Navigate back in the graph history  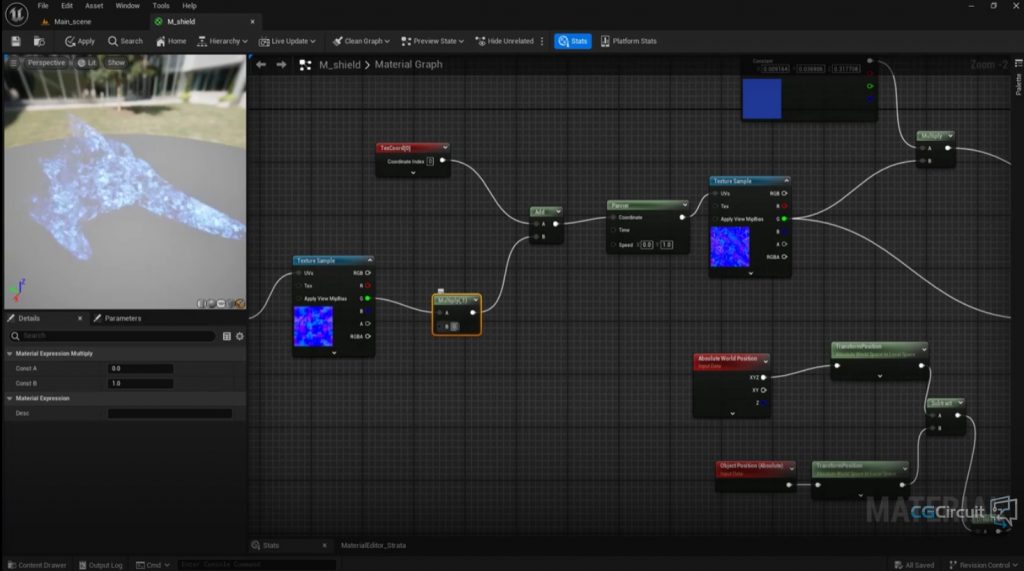coord(261,65)
